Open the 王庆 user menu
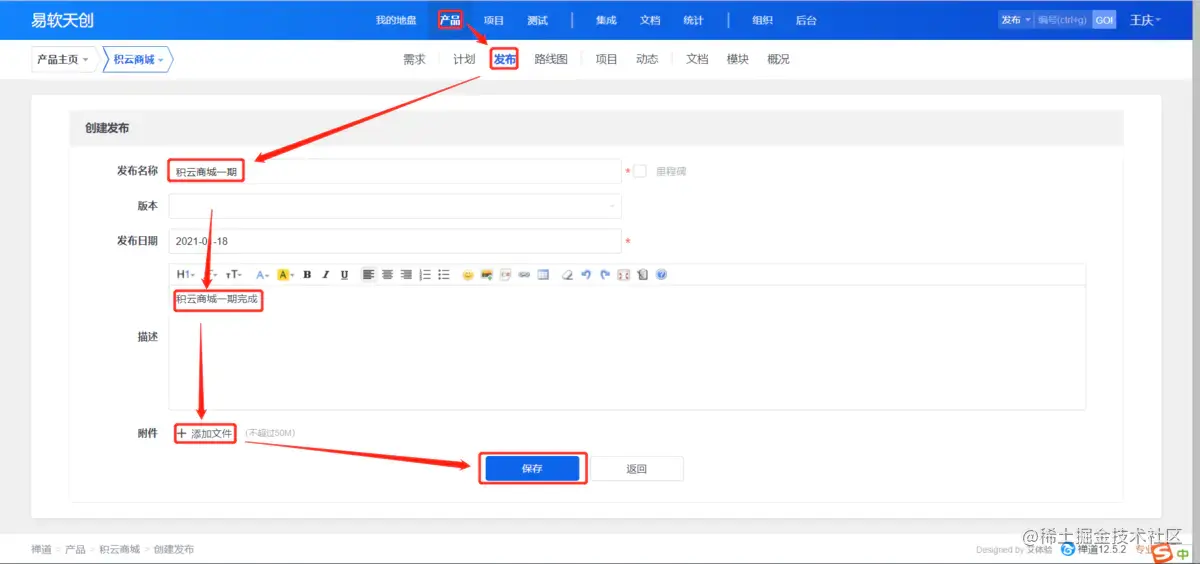1200x564 pixels. [1145, 20]
